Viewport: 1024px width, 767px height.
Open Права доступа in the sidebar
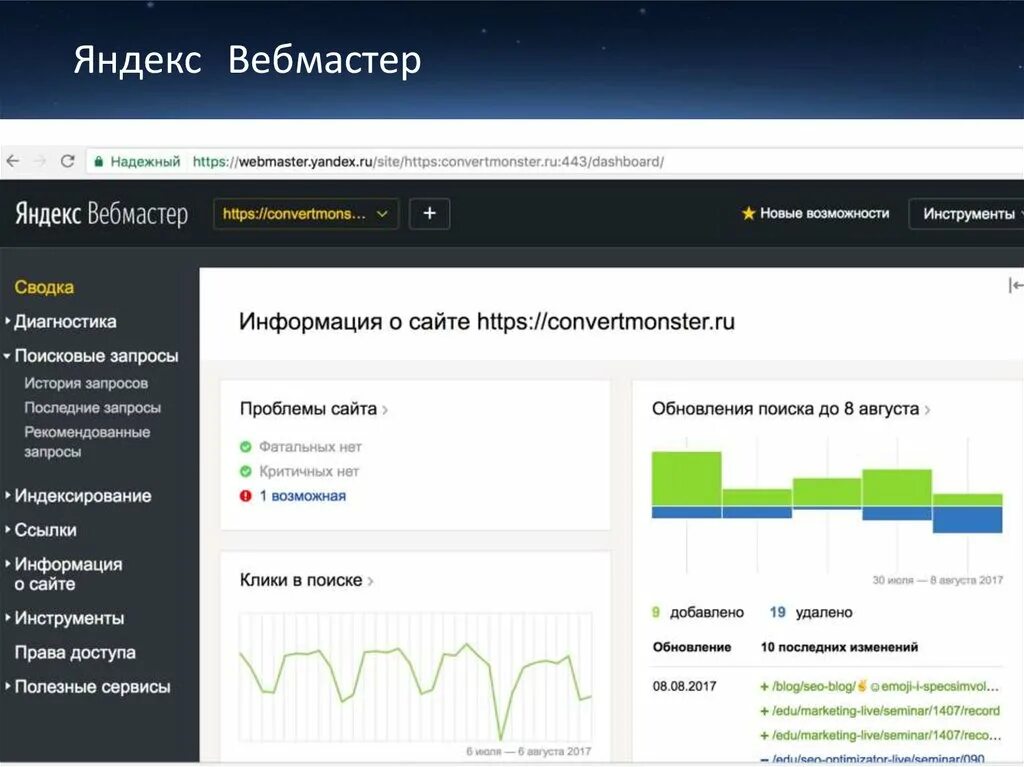click(x=75, y=653)
